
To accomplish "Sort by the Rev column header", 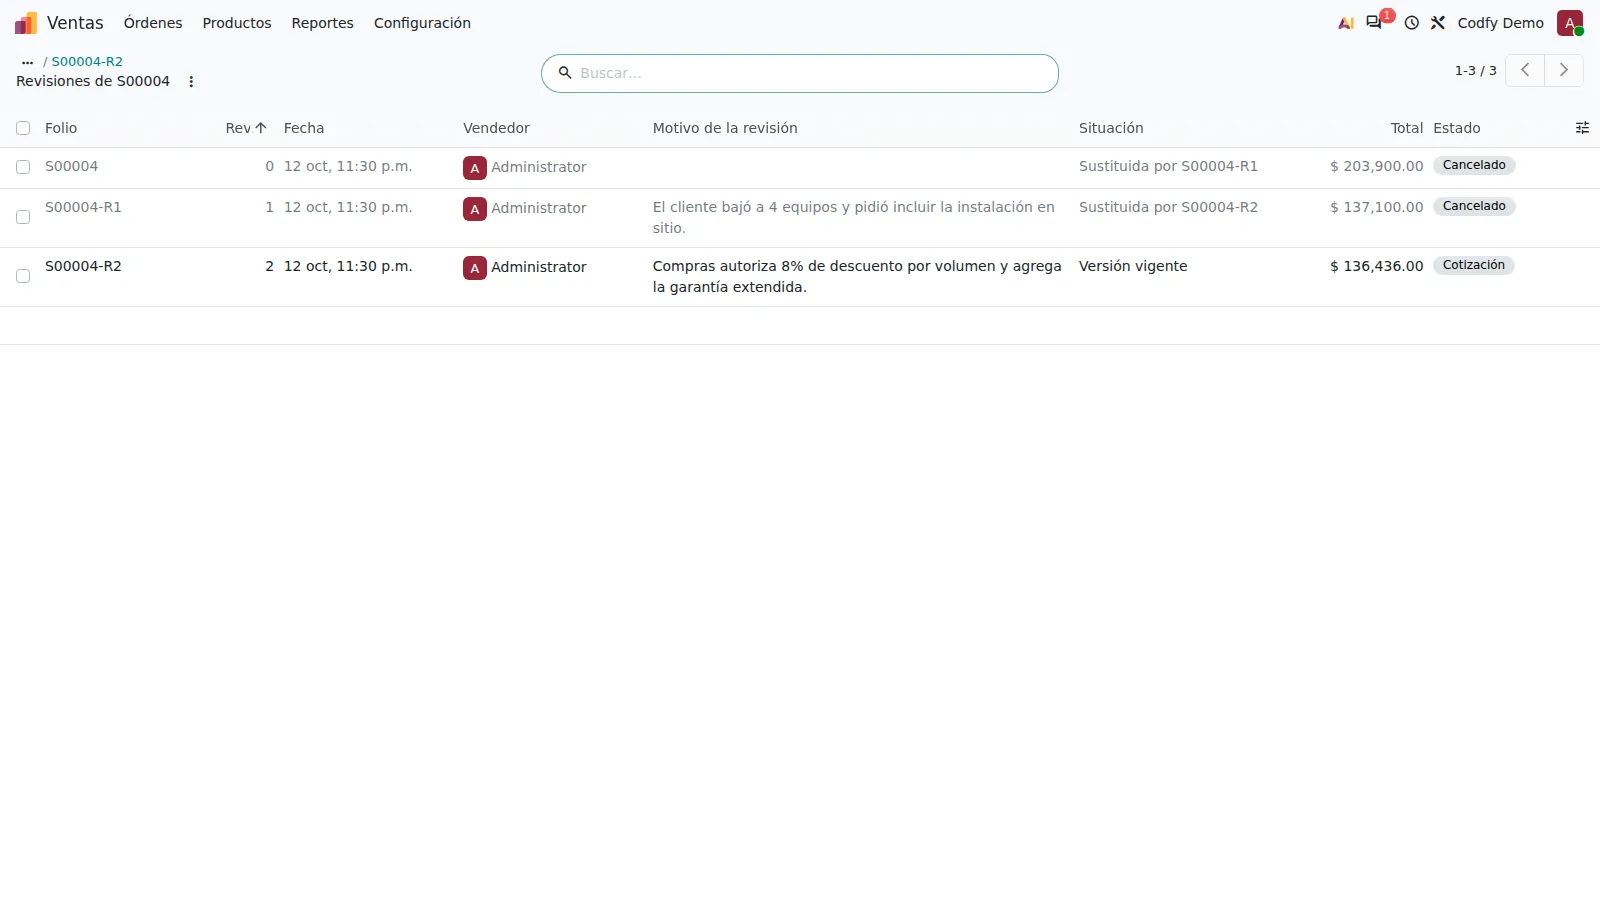I will click(x=246, y=128).
